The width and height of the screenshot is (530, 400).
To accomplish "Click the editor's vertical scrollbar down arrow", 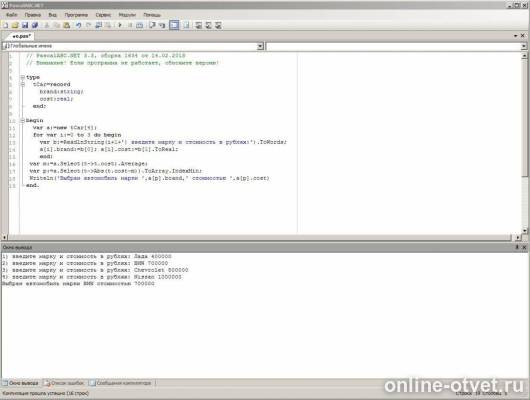I will tap(524, 231).
